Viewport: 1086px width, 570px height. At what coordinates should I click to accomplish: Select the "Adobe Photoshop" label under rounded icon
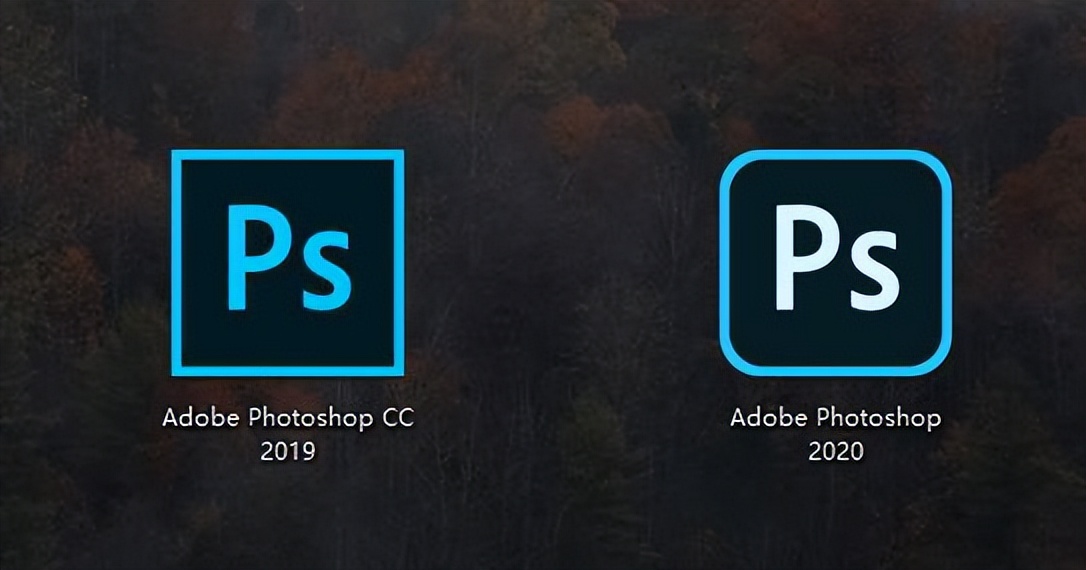point(836,418)
